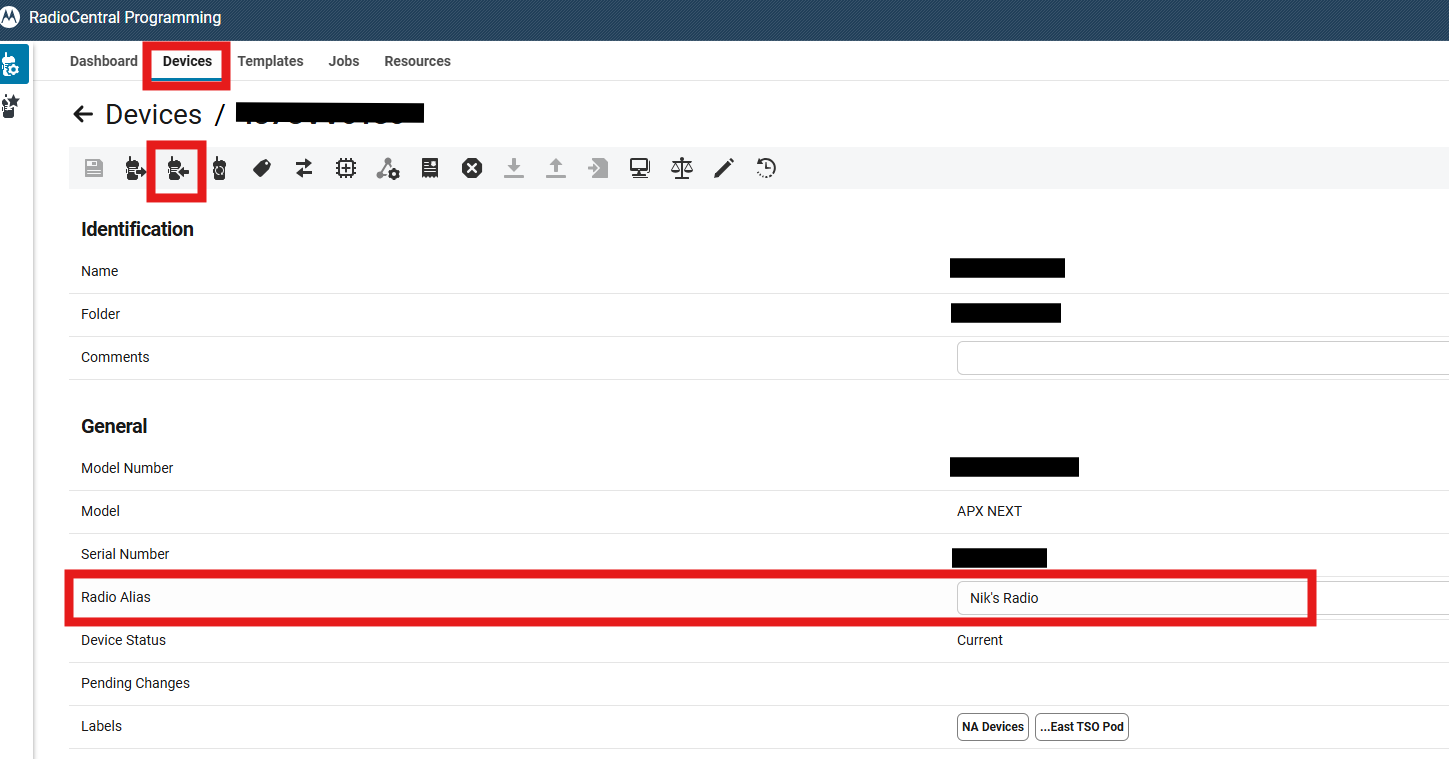Click the East TSO Pod label chip
Screen dimensions: 1449x759
click(x=1082, y=727)
